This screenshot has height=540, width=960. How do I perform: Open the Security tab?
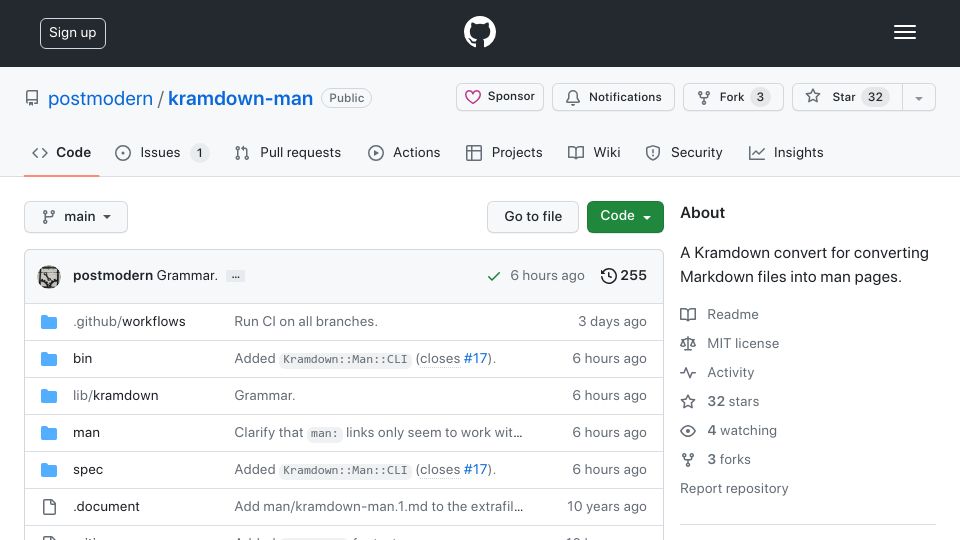coord(684,152)
